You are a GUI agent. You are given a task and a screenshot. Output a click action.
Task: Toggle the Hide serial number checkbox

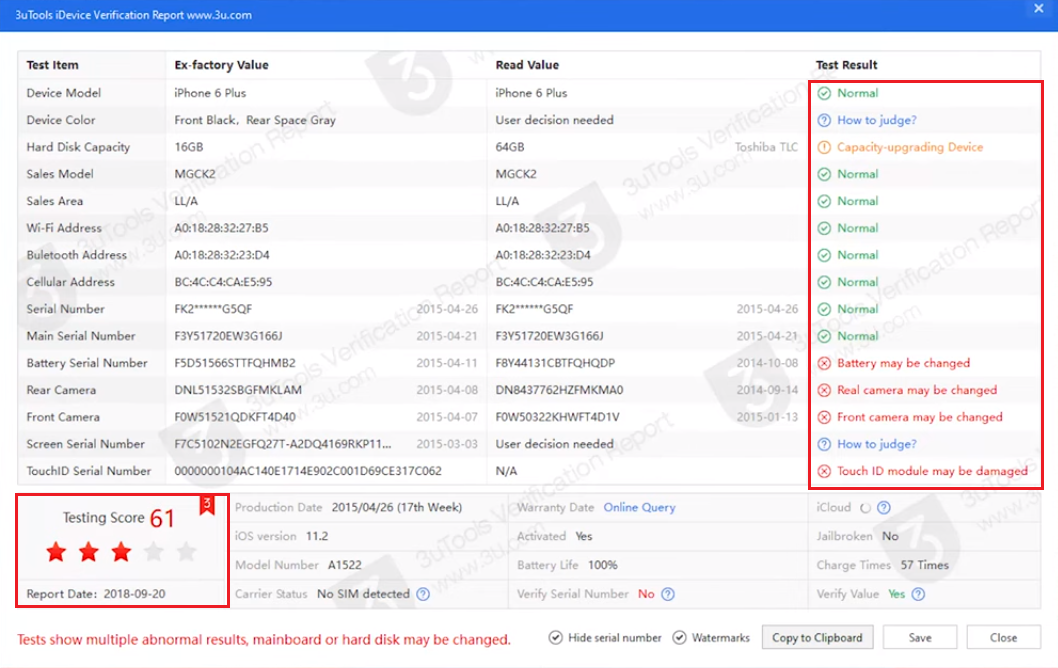point(555,638)
